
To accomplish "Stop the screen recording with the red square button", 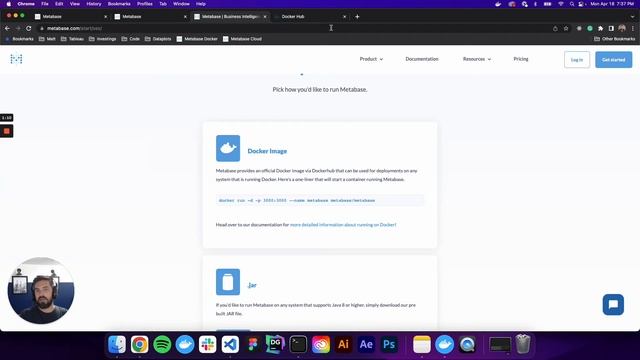I will pyautogui.click(x=7, y=131).
